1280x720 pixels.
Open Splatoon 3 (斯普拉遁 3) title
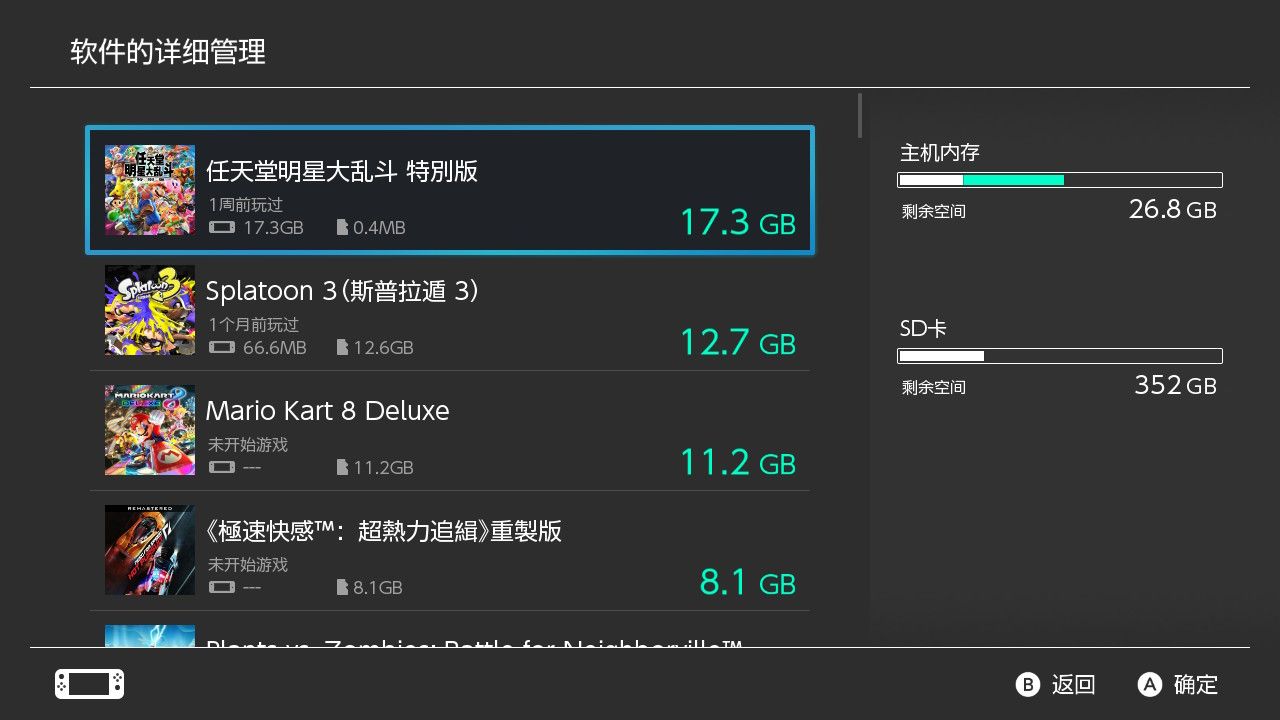coord(342,291)
